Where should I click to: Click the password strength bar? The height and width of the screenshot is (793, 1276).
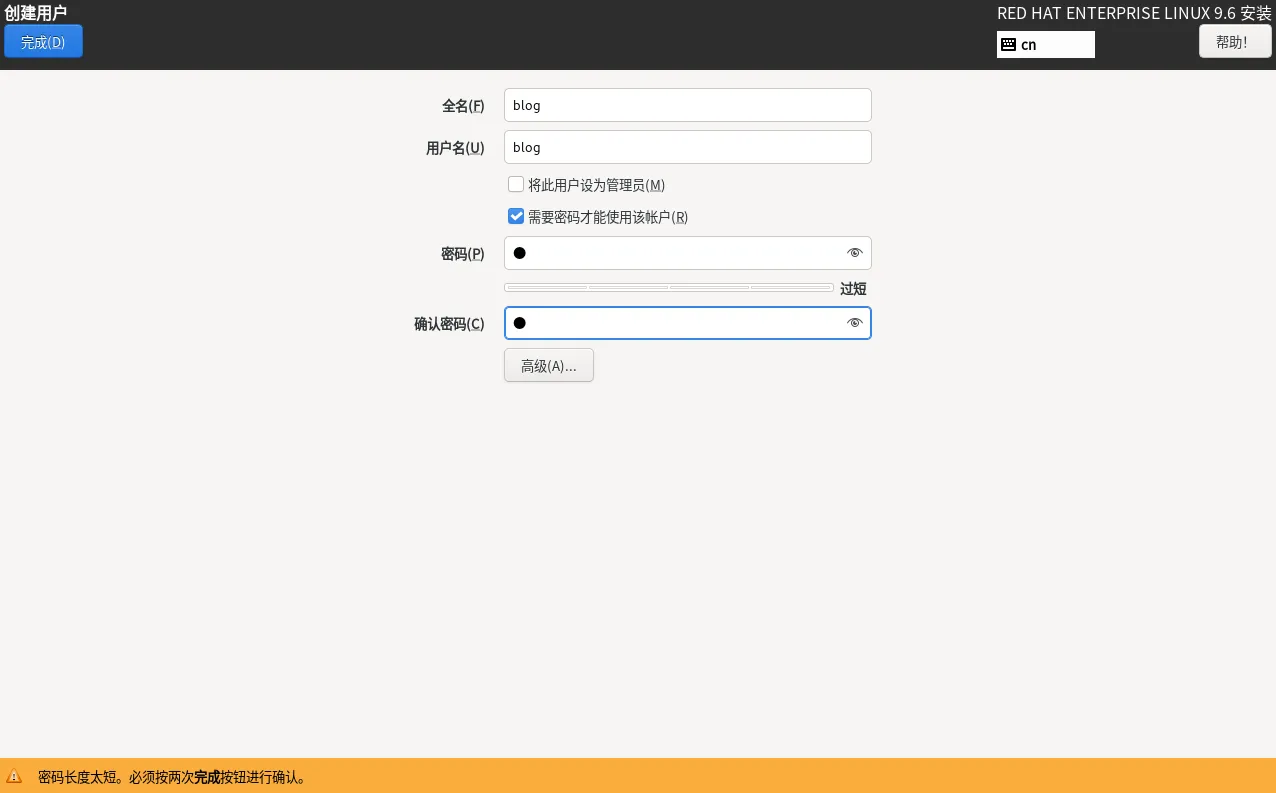668,288
